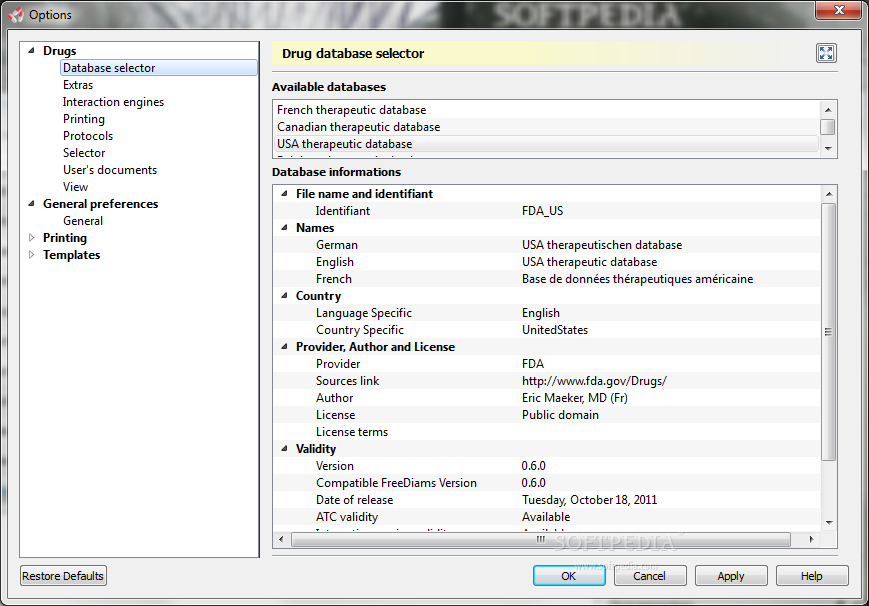This screenshot has height=606, width=869.
Task: Collapse the Country group
Action: pyautogui.click(x=284, y=296)
